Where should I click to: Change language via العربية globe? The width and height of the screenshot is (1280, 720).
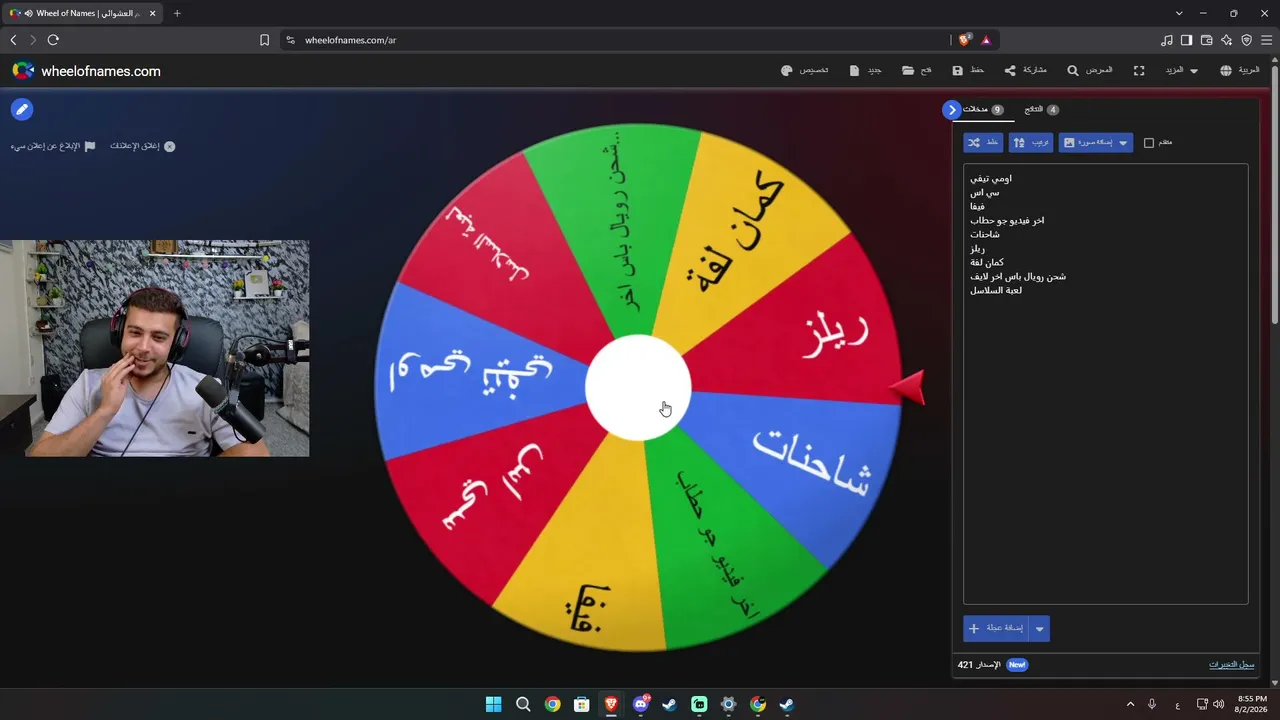click(x=1240, y=71)
